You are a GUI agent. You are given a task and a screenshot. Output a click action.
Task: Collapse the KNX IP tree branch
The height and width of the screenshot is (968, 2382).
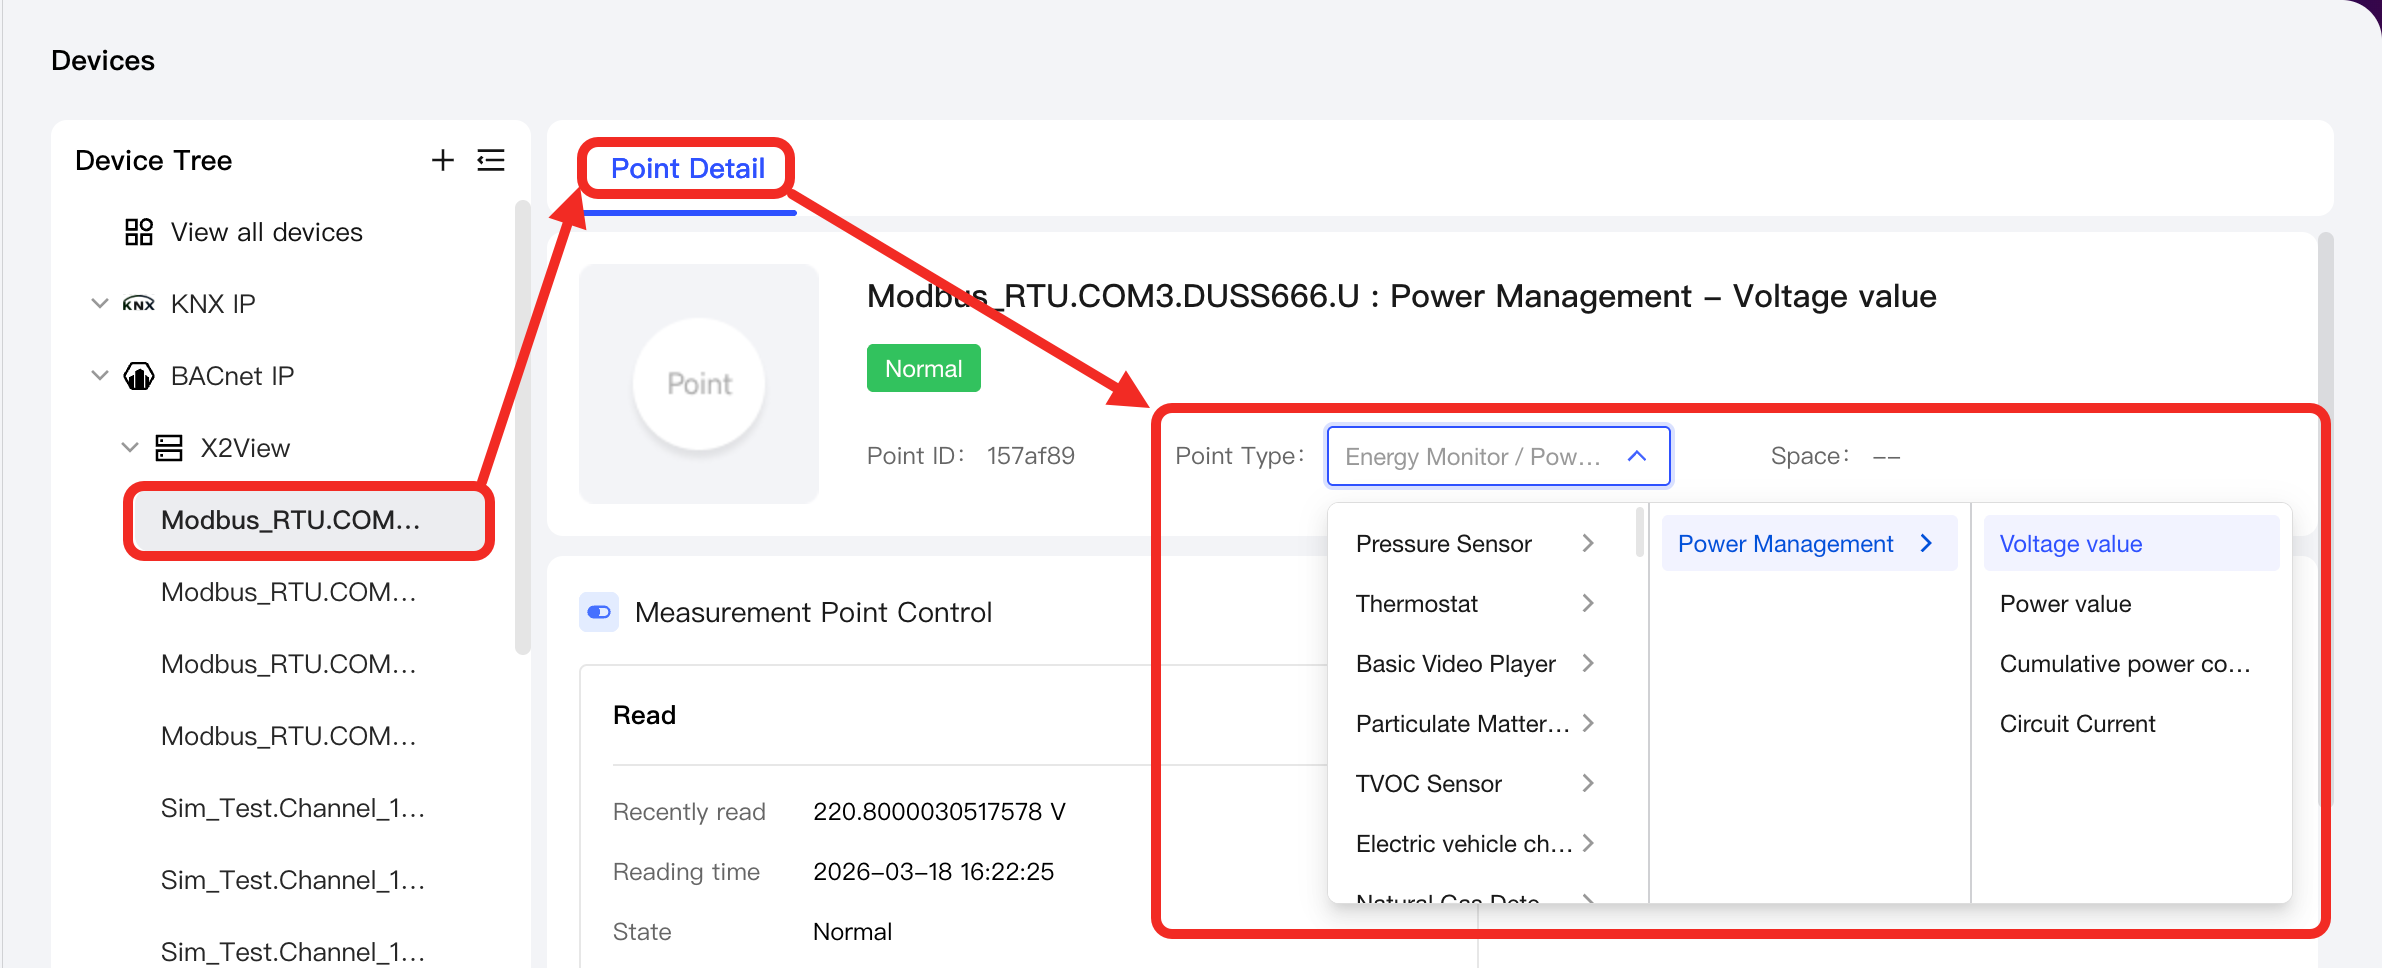(x=99, y=303)
